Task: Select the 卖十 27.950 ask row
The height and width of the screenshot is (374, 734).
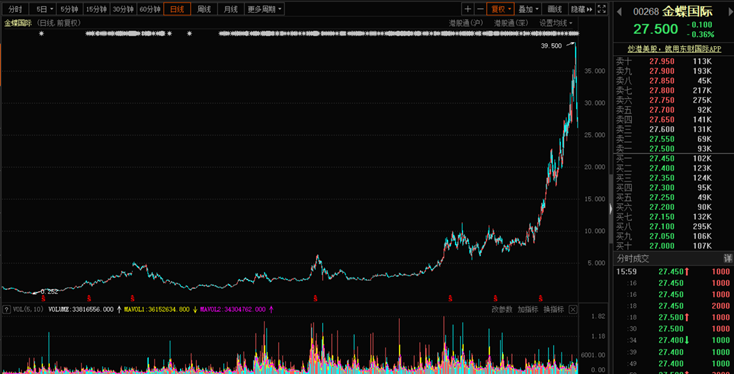Action: click(674, 61)
